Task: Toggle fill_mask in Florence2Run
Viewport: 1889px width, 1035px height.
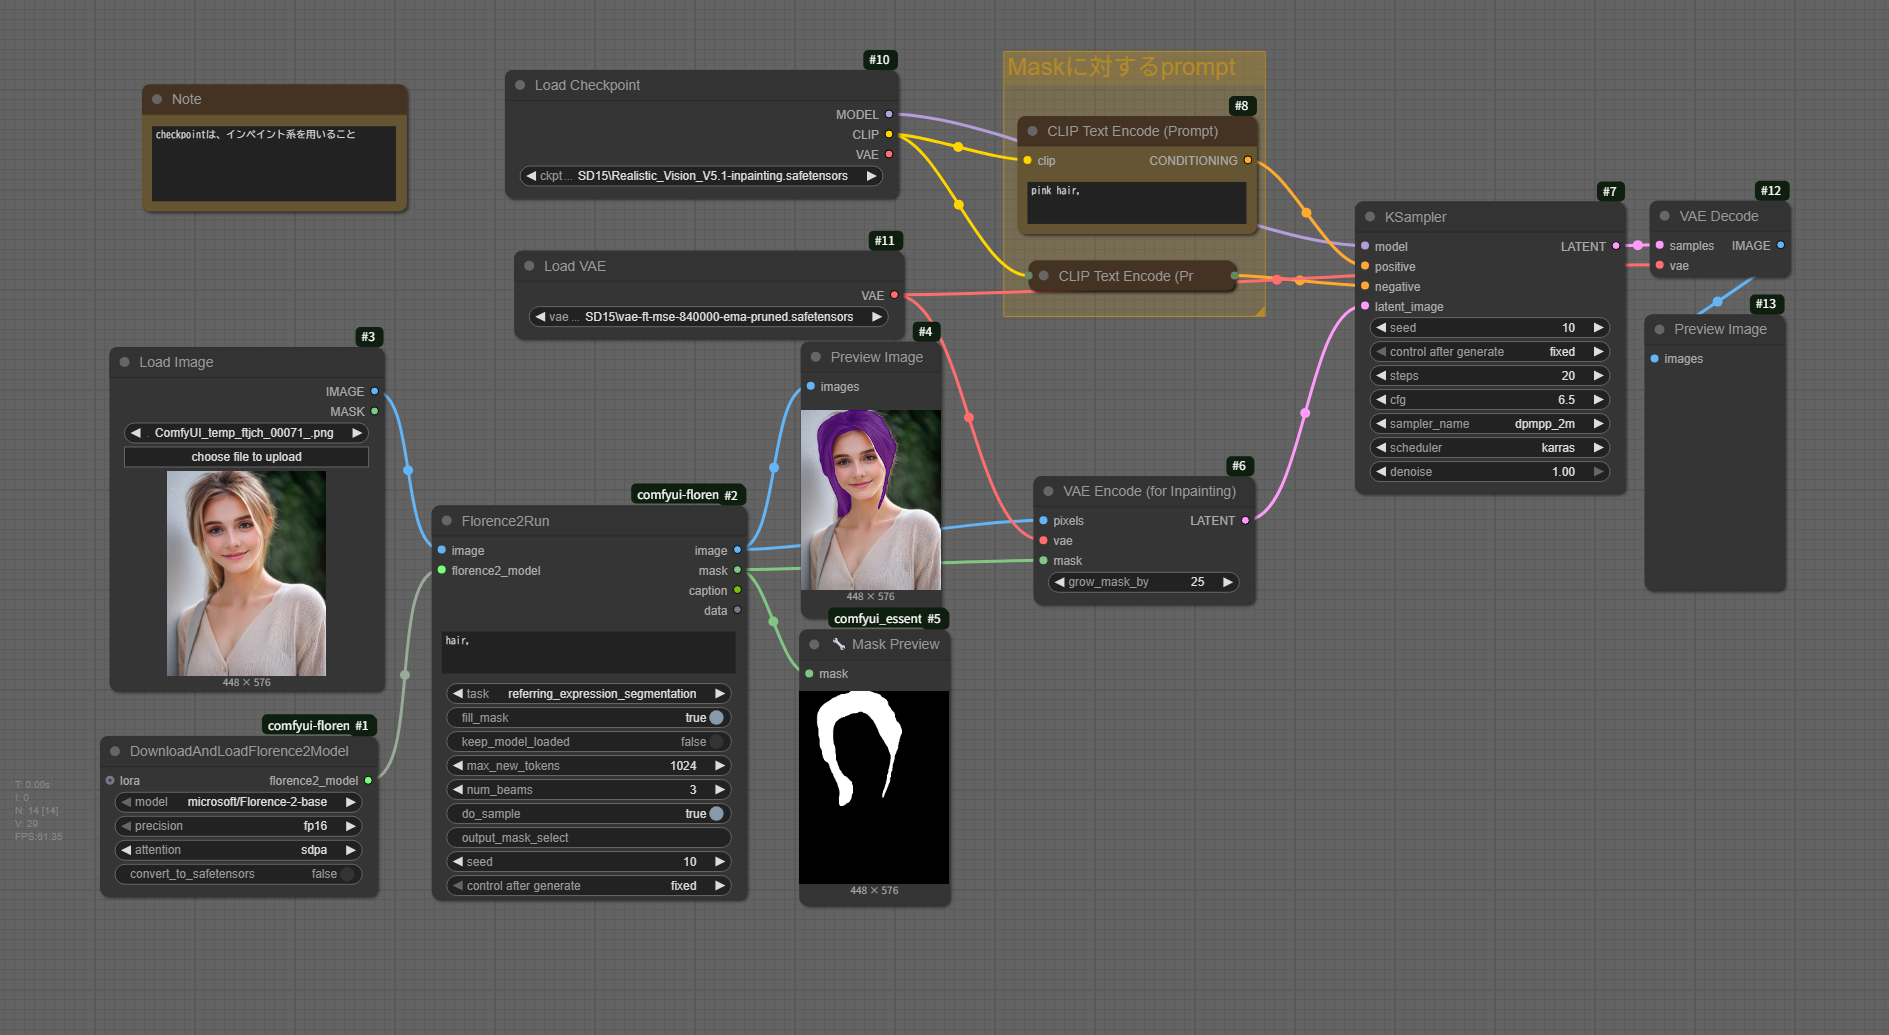Action: point(716,718)
